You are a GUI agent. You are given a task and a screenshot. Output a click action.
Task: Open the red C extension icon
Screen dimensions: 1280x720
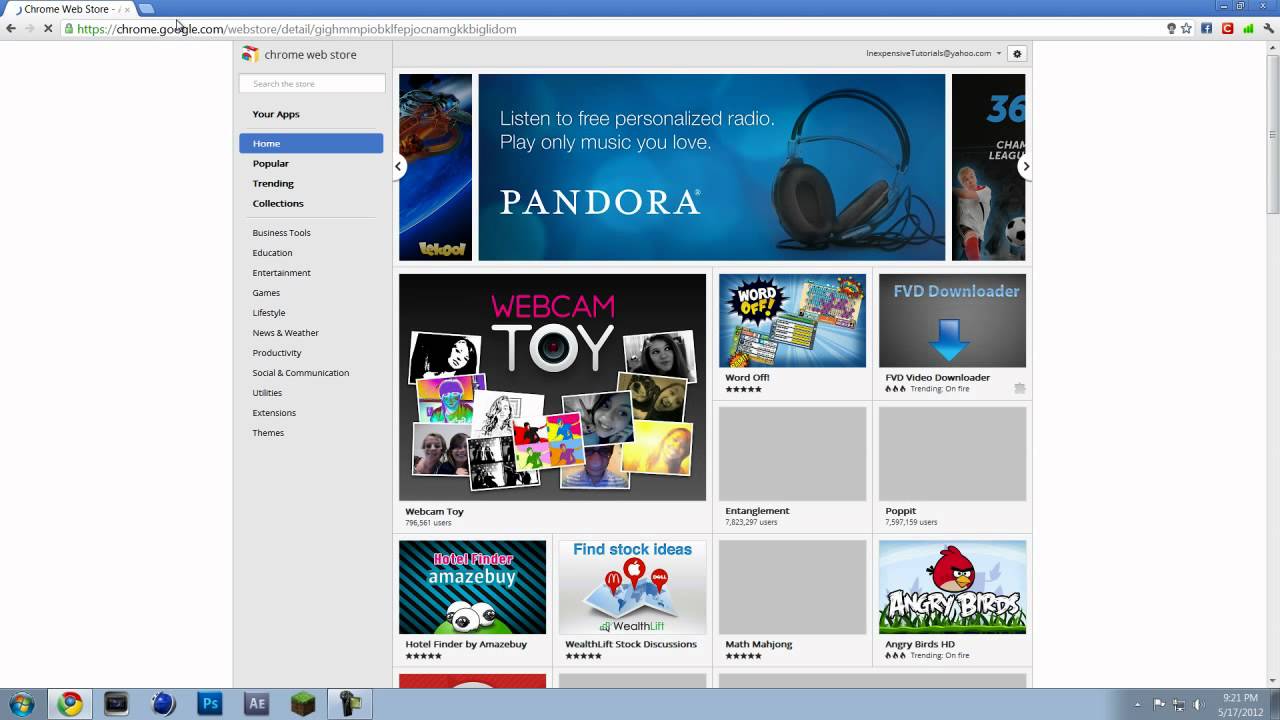point(1227,29)
